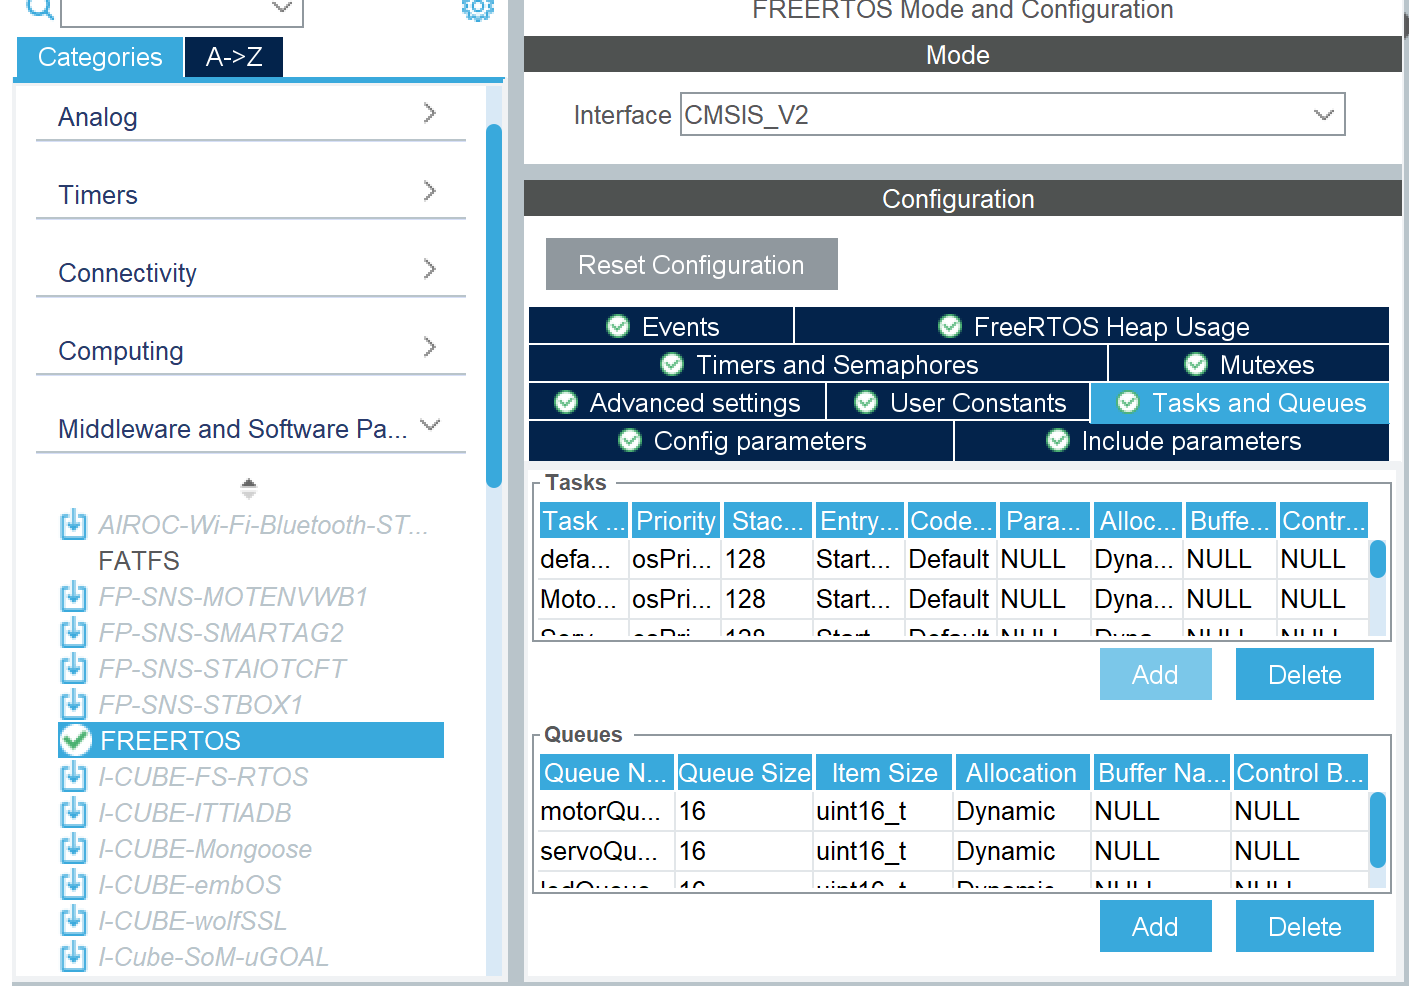
Task: Click uint16_t item size in motorQu... row
Action: point(882,811)
